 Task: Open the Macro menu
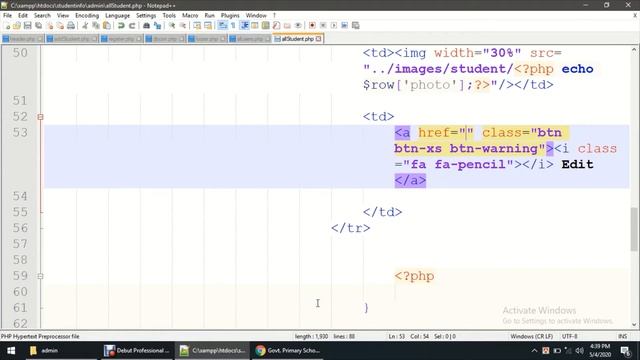tap(190, 16)
